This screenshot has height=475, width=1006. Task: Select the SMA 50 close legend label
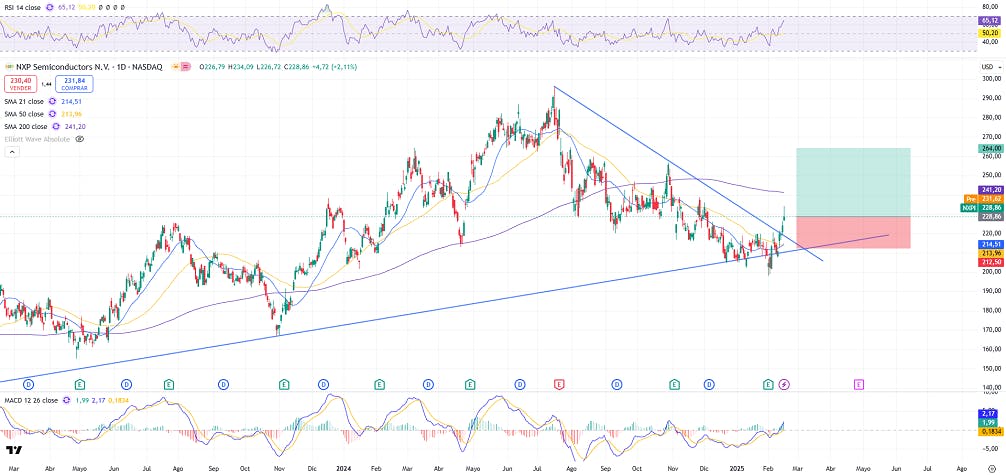[x=24, y=114]
